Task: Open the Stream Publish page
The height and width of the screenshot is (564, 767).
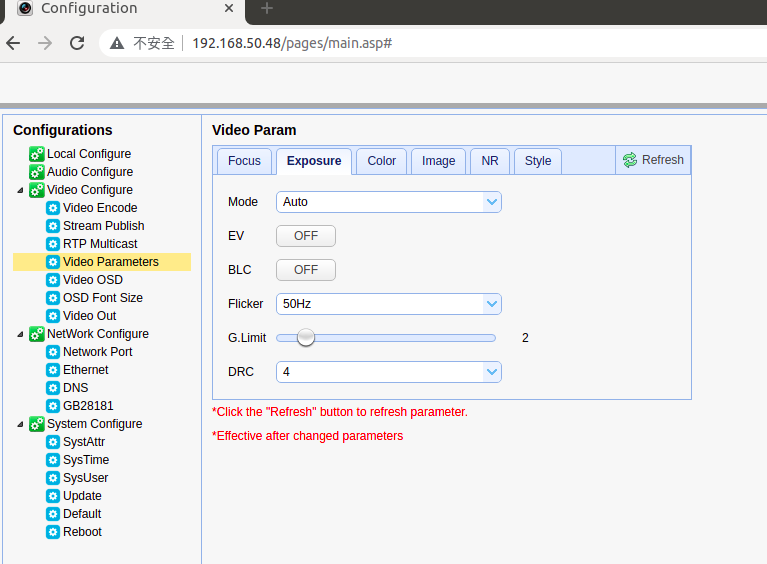Action: click(x=104, y=226)
